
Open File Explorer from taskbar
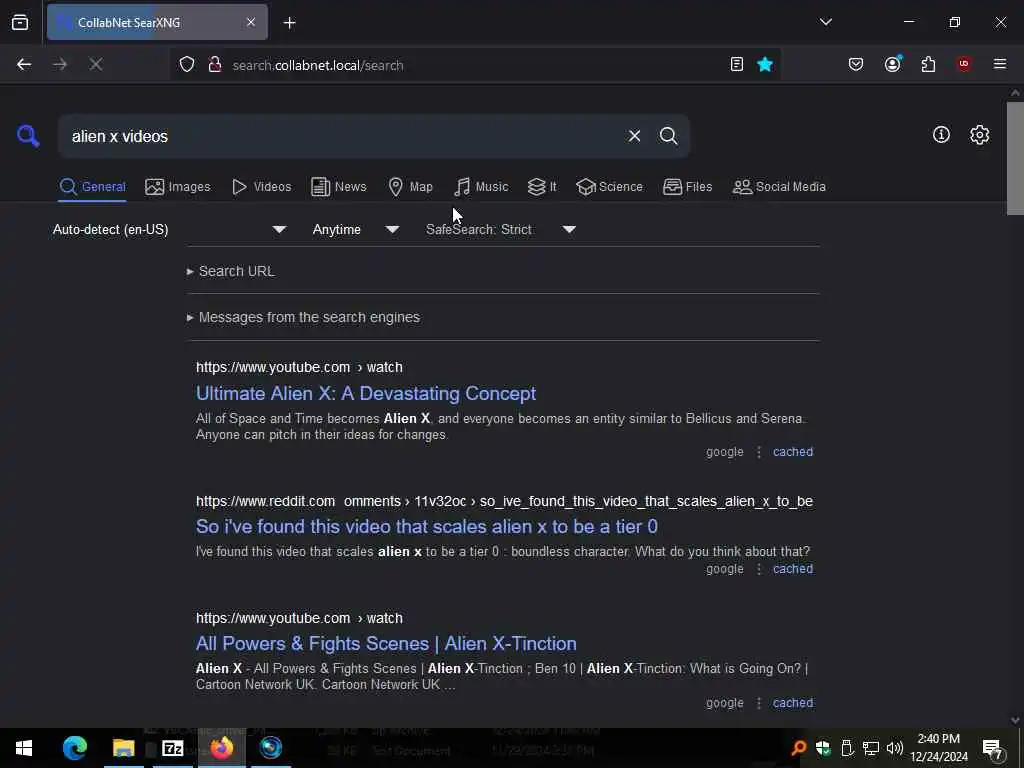tap(123, 748)
